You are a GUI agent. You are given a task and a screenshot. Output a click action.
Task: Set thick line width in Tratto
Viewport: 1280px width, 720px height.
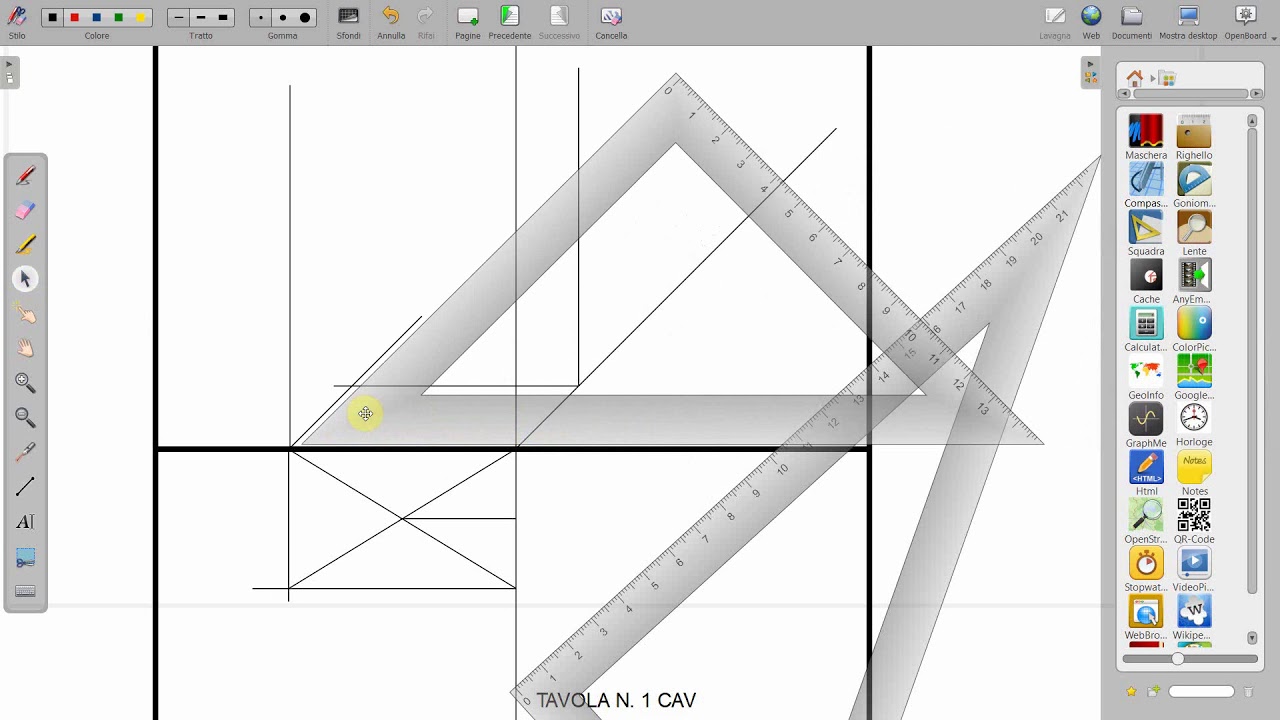223,17
